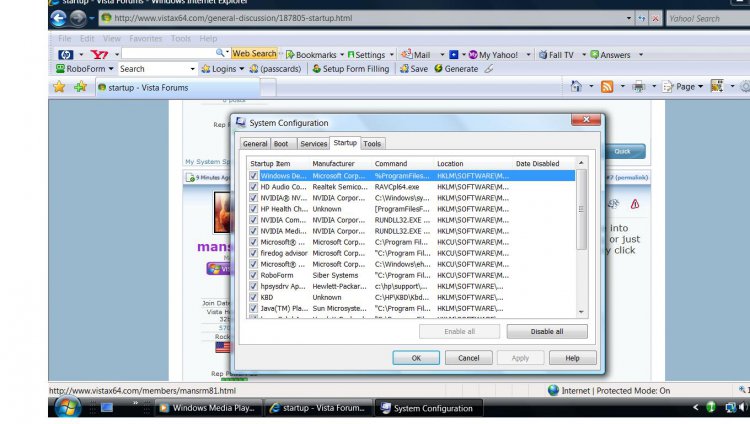Screen dimensions: 750x424
Task: Click in the Yahoo toolbar search field
Action: coord(169,54)
